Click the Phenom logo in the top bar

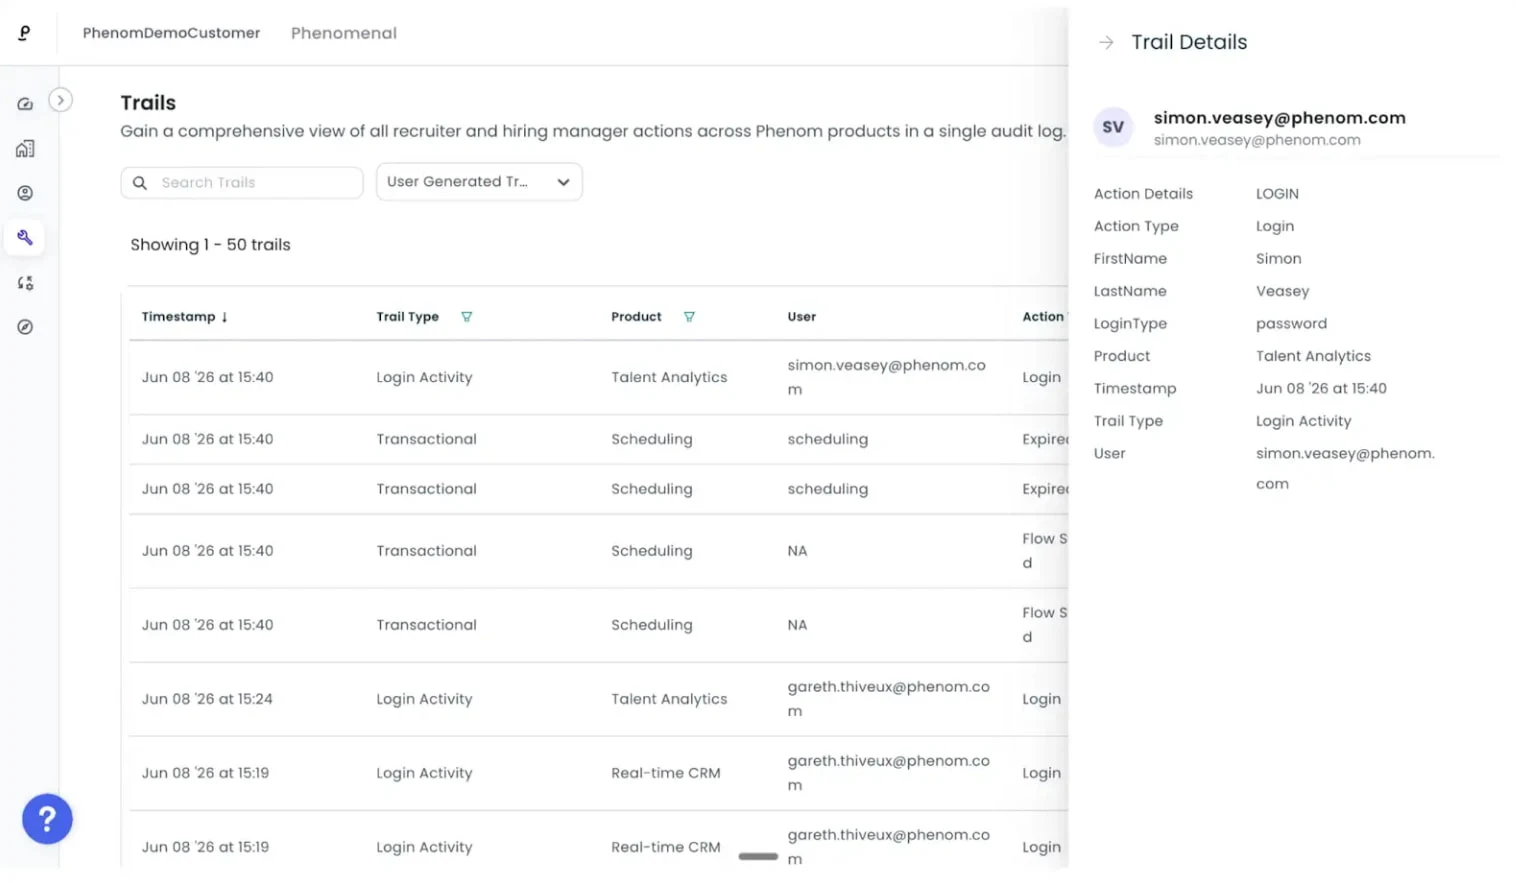[x=25, y=33]
